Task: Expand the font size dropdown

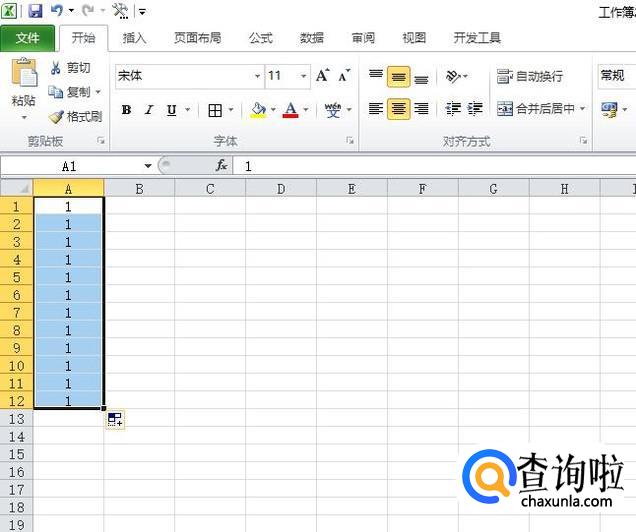Action: pos(304,76)
